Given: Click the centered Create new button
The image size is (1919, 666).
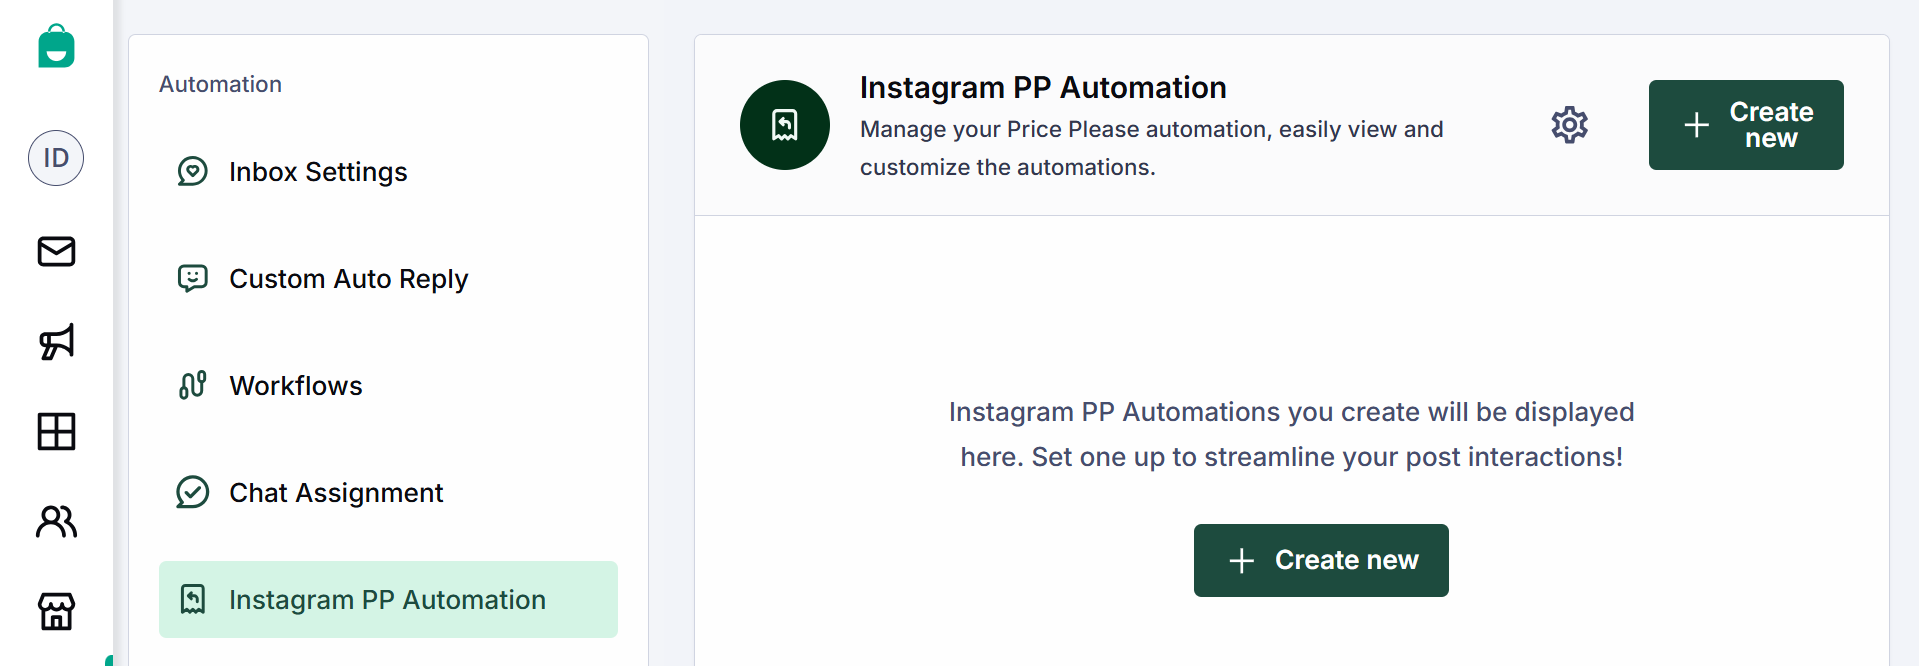Looking at the screenshot, I should (1320, 560).
